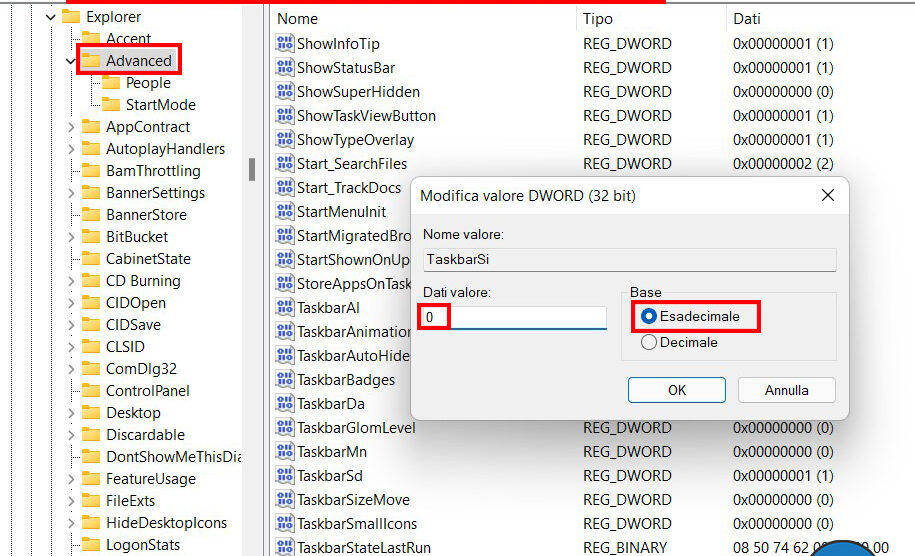Select the StartShownOnUp value name

tap(353, 260)
